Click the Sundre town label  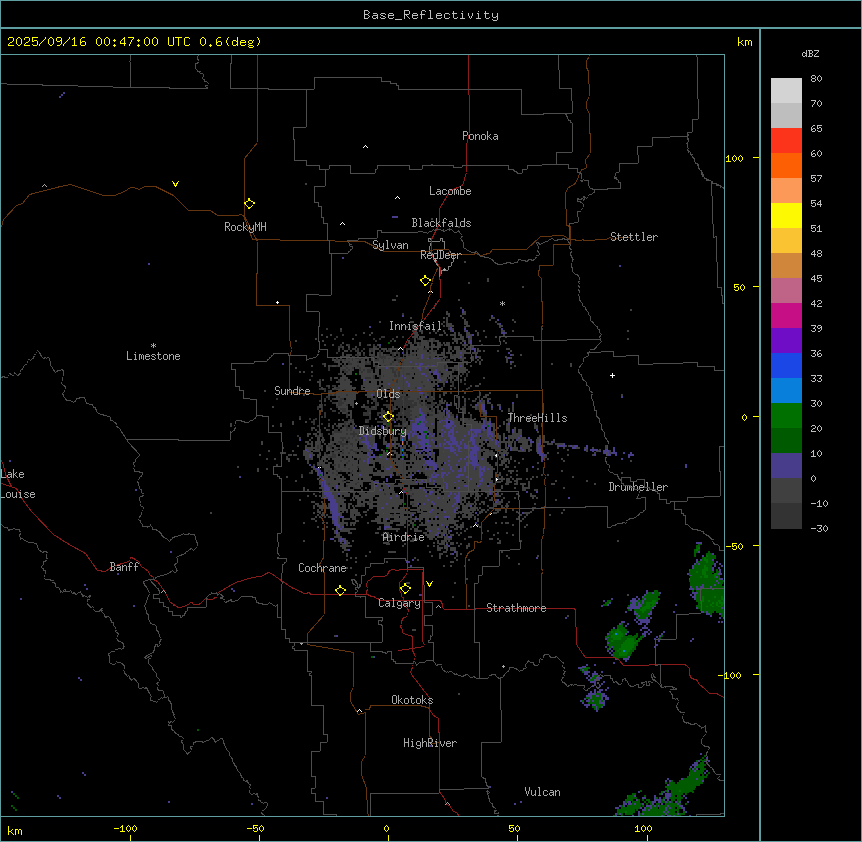(292, 391)
